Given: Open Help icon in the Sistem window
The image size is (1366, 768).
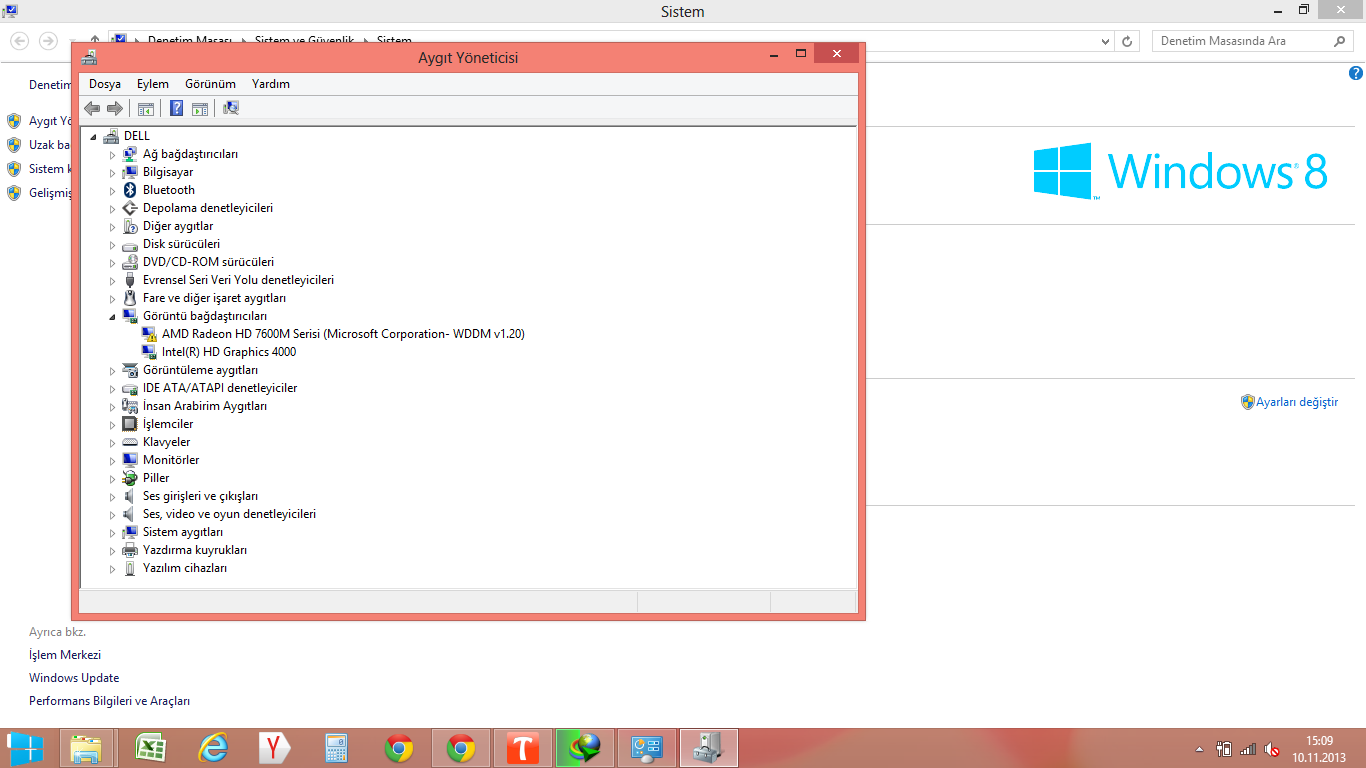Looking at the screenshot, I should tap(1356, 73).
